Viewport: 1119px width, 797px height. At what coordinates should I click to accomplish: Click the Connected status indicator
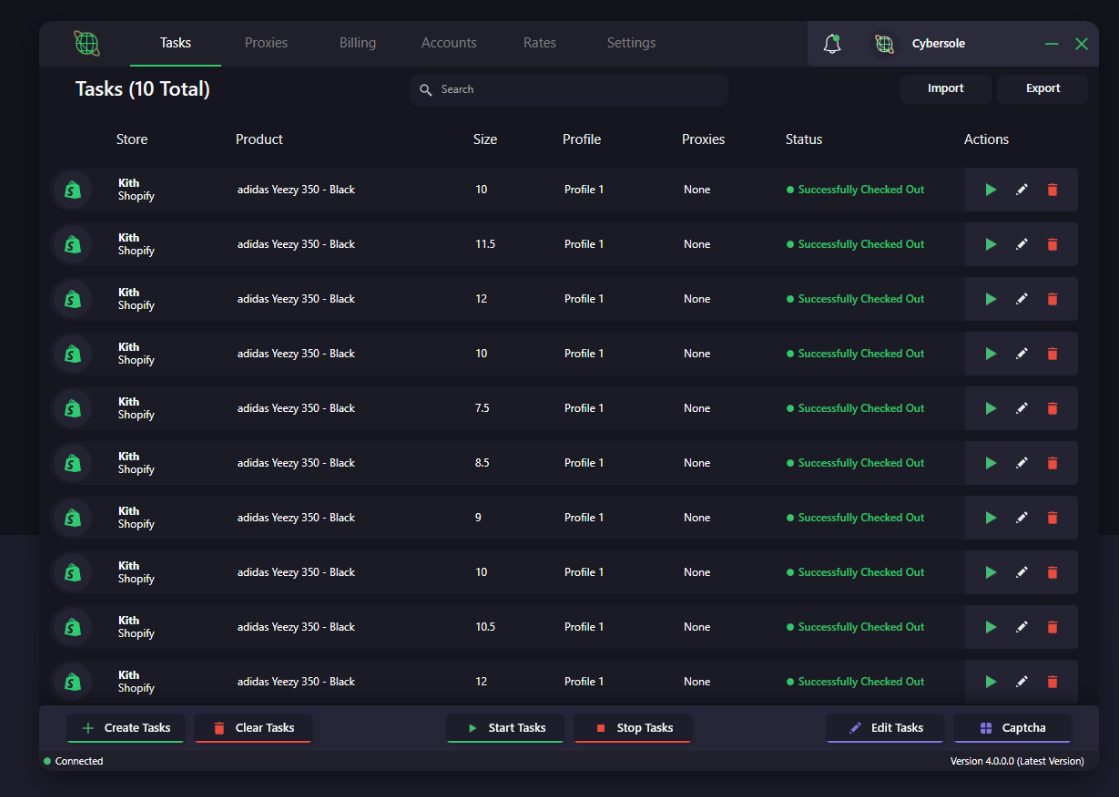point(74,761)
